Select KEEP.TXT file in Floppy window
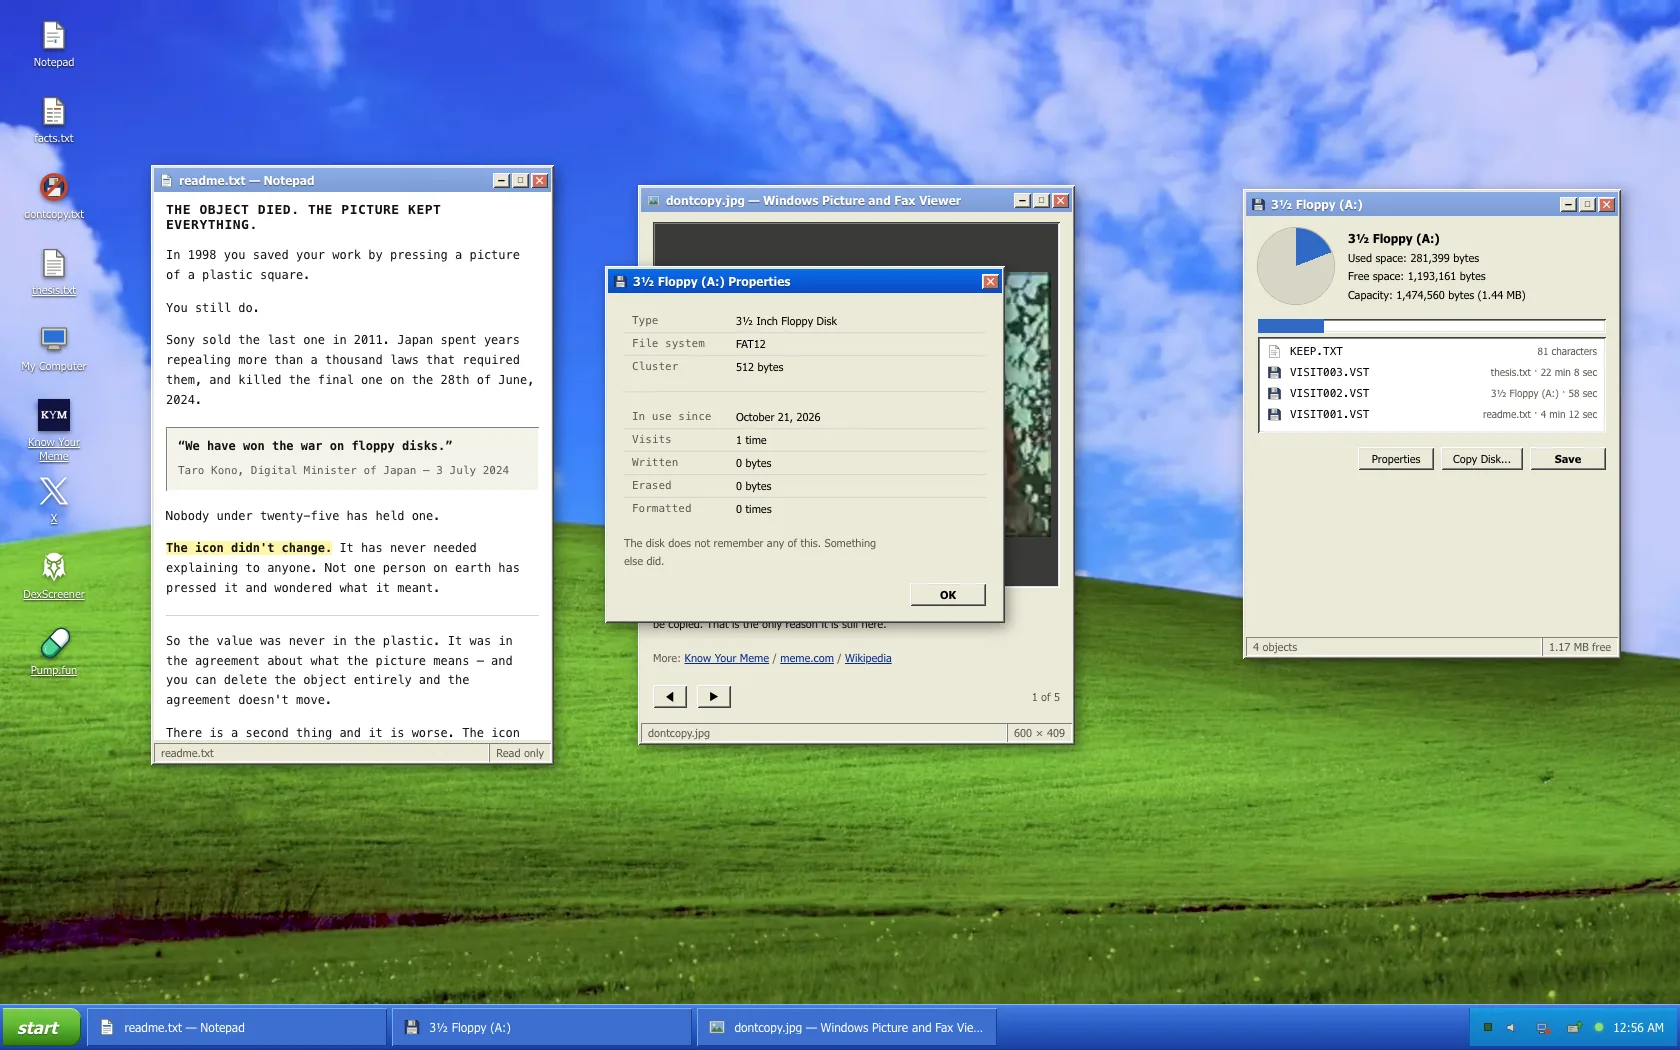 point(1432,351)
